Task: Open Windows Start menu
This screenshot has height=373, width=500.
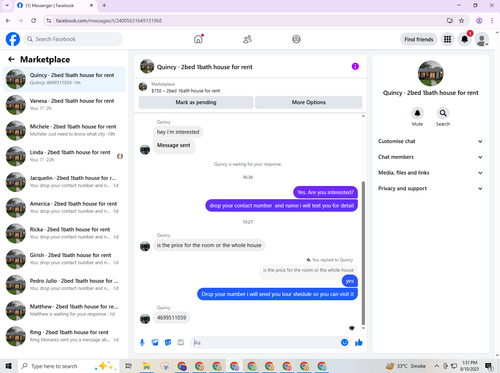Action: click(8, 366)
